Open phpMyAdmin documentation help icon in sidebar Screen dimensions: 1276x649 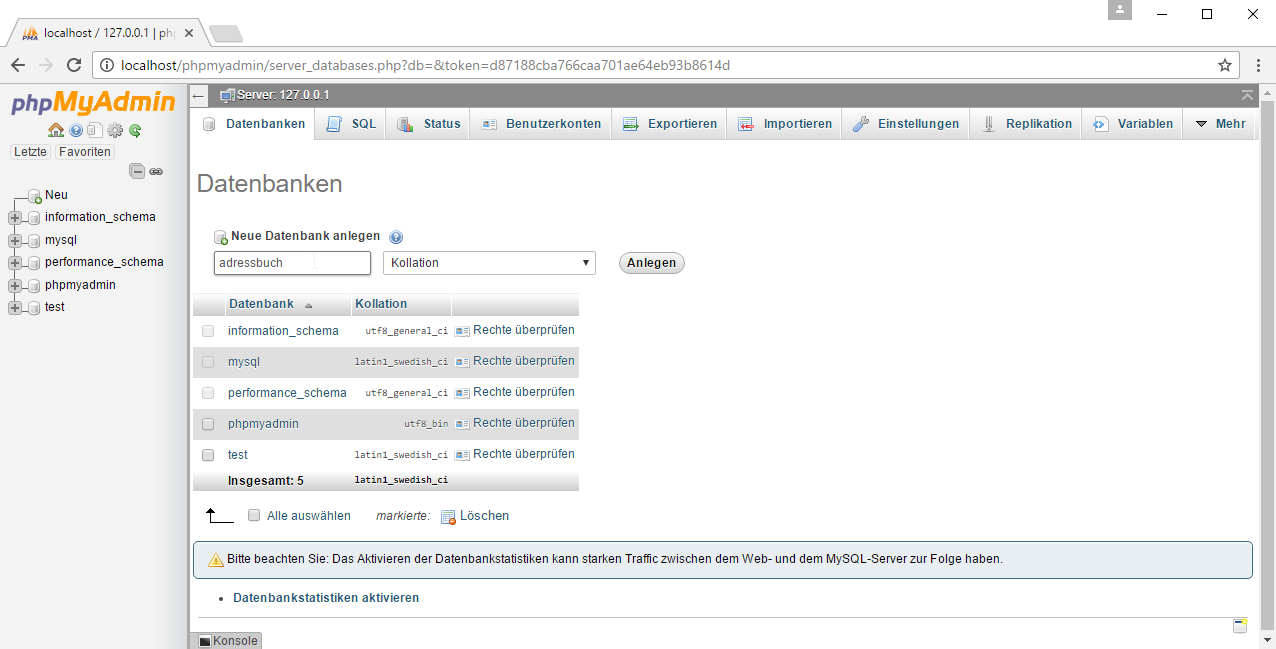coord(76,130)
